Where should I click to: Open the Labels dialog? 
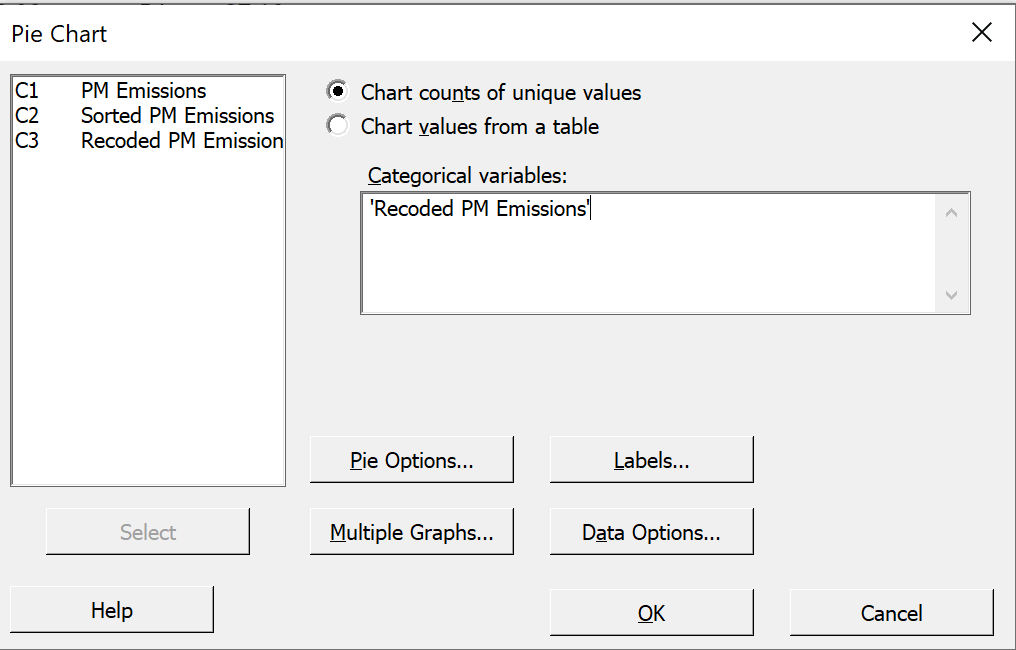[651, 459]
